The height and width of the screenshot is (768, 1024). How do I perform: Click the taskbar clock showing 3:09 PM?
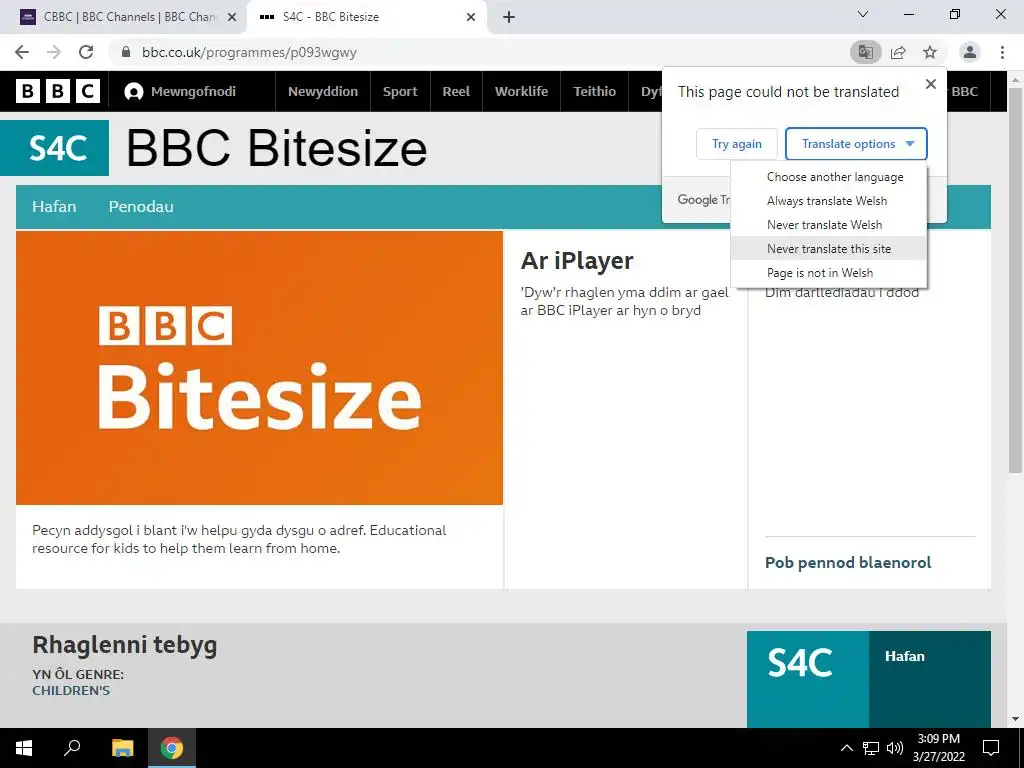(939, 748)
